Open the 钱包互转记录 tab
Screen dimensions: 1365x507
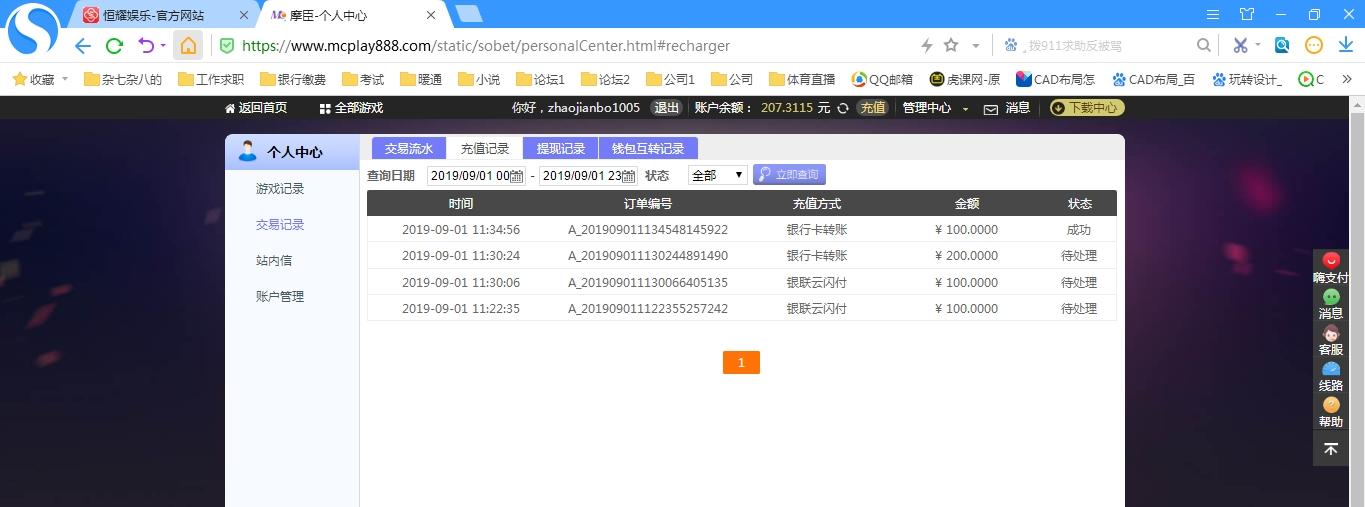648,149
